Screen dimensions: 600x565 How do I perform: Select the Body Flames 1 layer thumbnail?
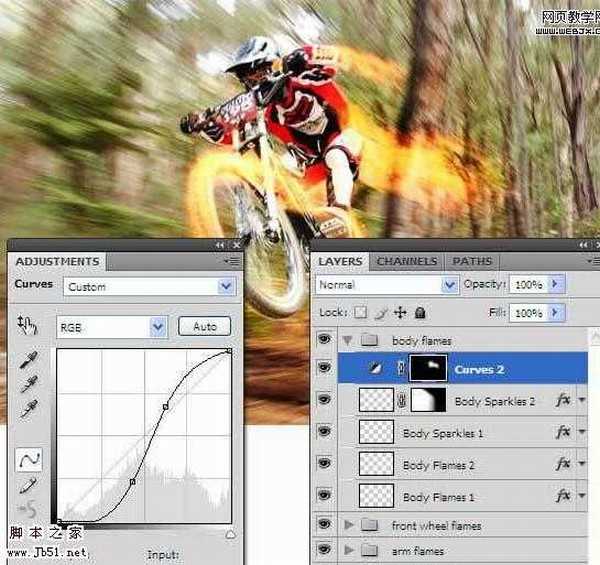click(377, 496)
